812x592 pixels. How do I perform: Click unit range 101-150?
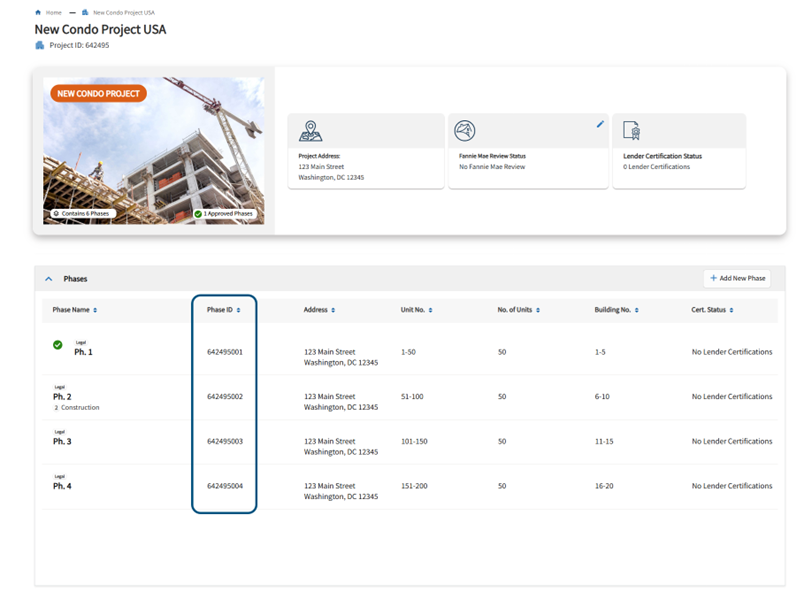pos(414,441)
